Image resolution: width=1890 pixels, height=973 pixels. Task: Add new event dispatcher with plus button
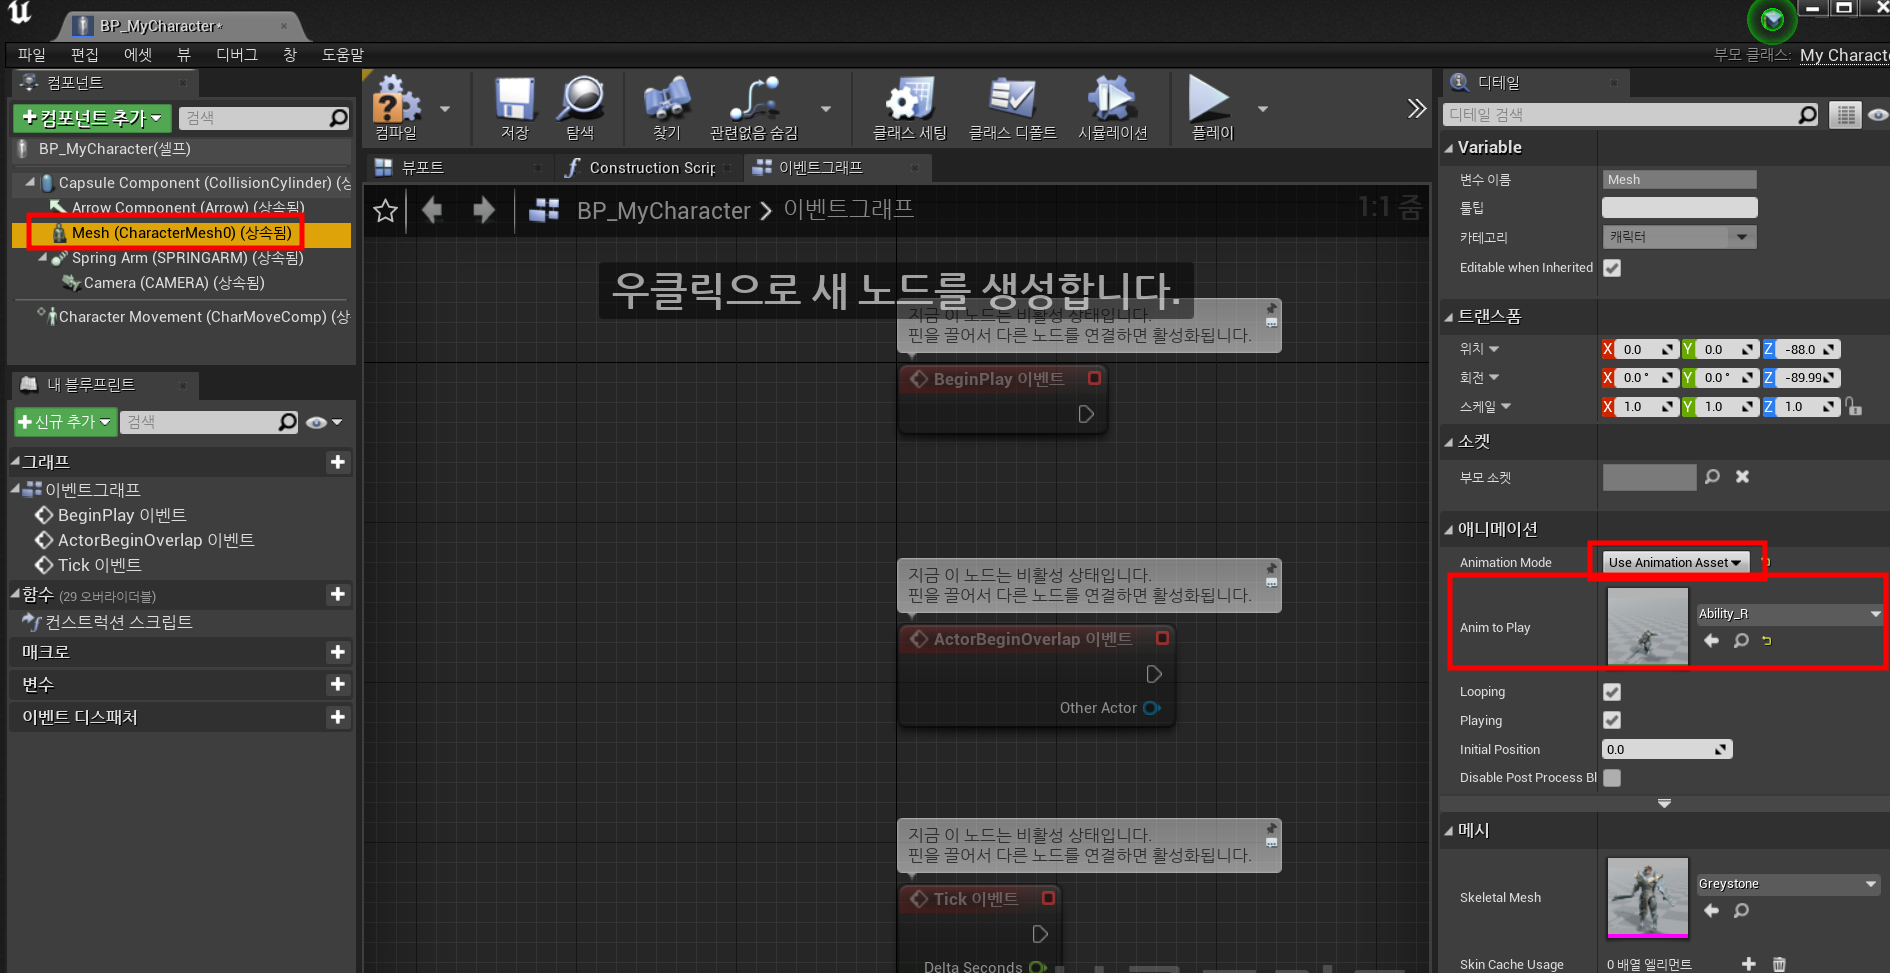(x=338, y=717)
